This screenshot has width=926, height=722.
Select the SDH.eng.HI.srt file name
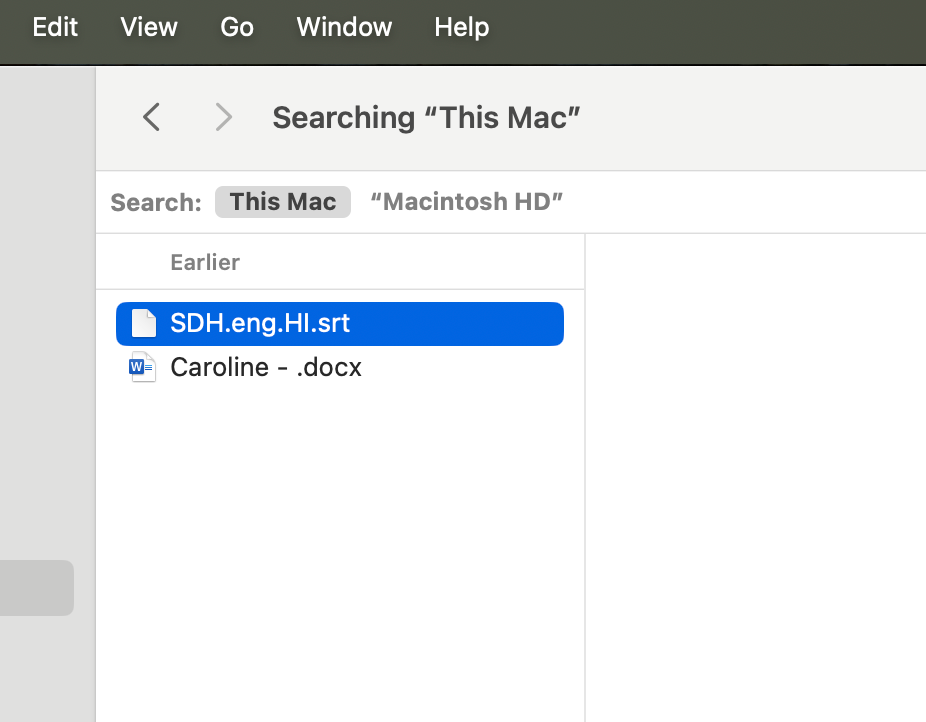click(x=260, y=324)
